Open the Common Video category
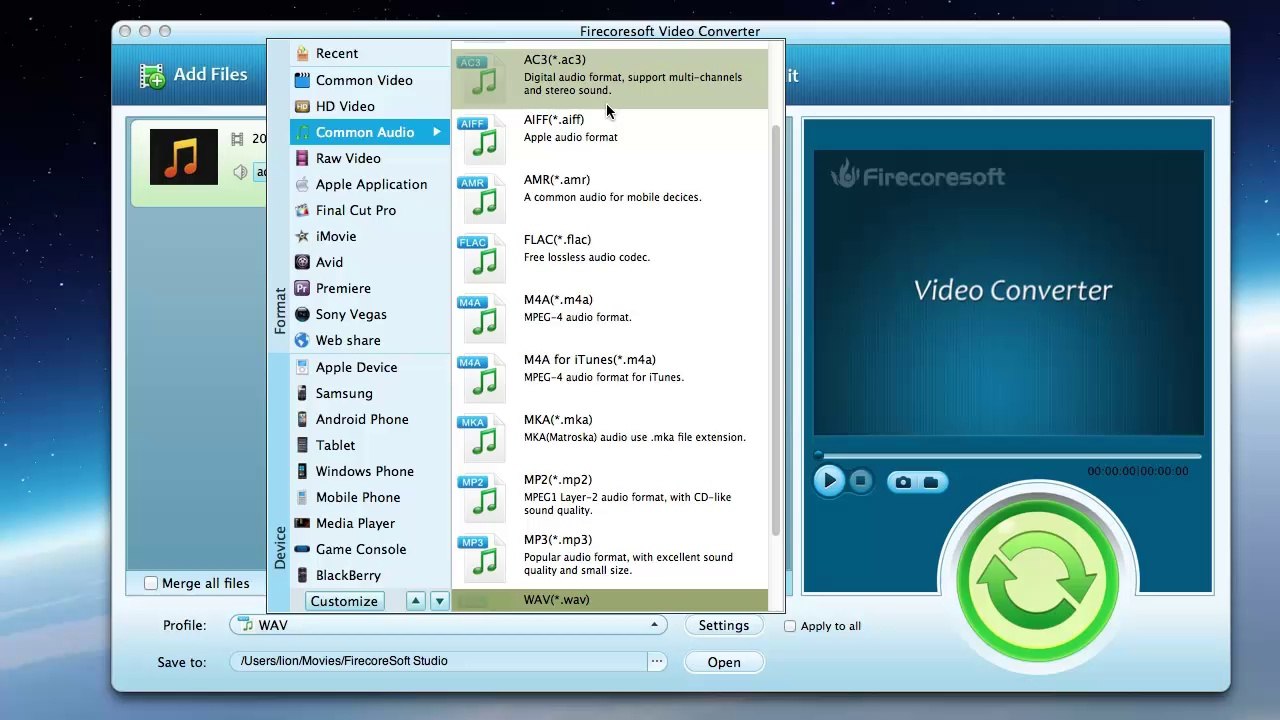The width and height of the screenshot is (1280, 720). point(370,80)
